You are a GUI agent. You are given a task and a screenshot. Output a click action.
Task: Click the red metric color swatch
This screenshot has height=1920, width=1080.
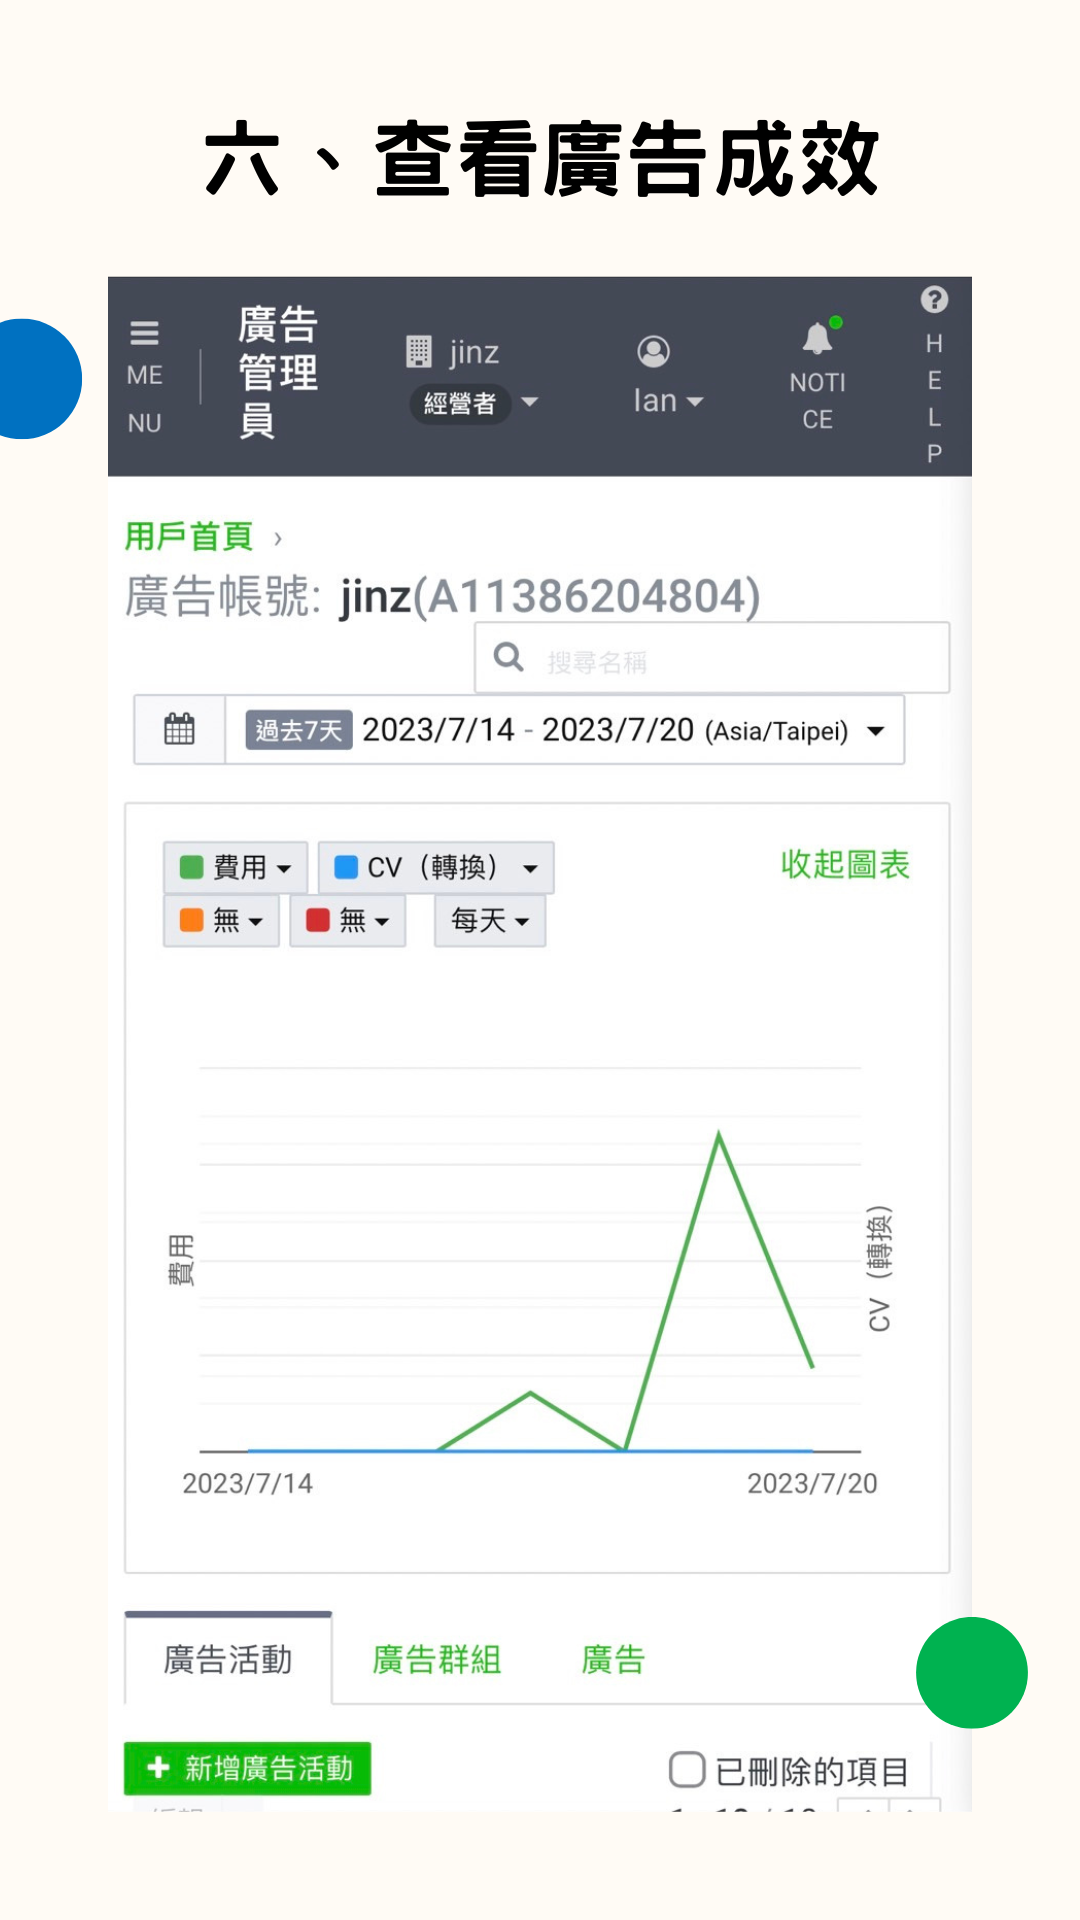pos(317,920)
